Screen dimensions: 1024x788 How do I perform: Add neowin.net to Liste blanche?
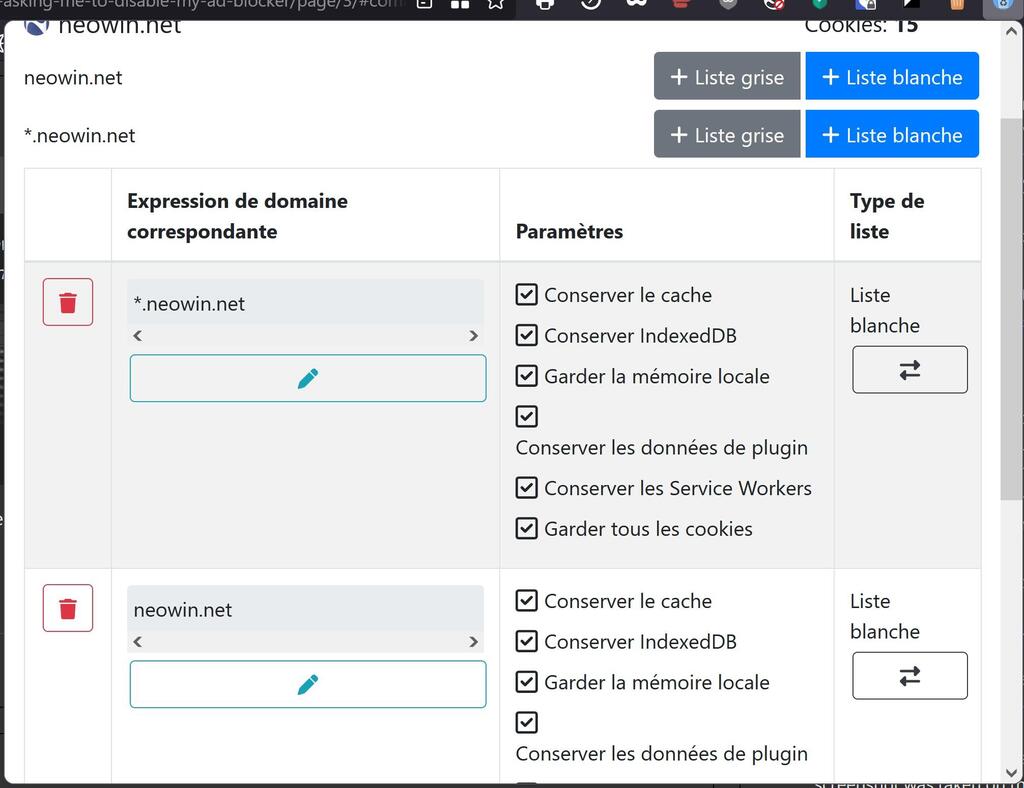(x=892, y=76)
